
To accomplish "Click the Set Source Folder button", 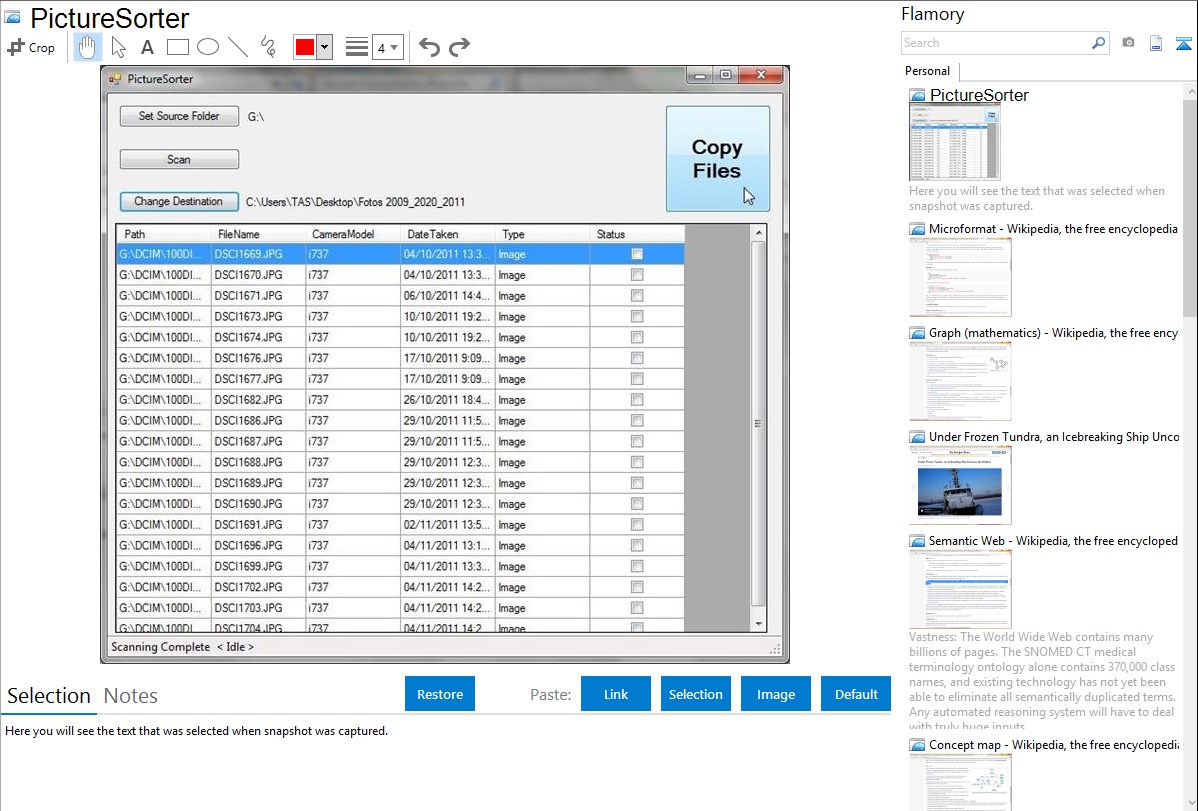I will tap(179, 116).
